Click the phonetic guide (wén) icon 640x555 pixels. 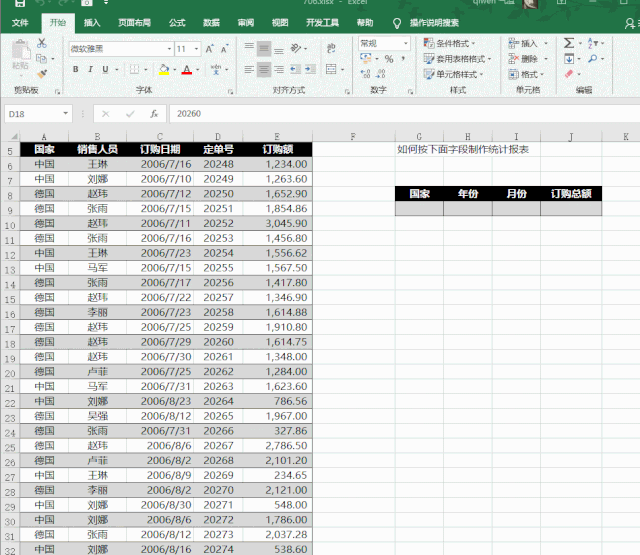[216, 69]
